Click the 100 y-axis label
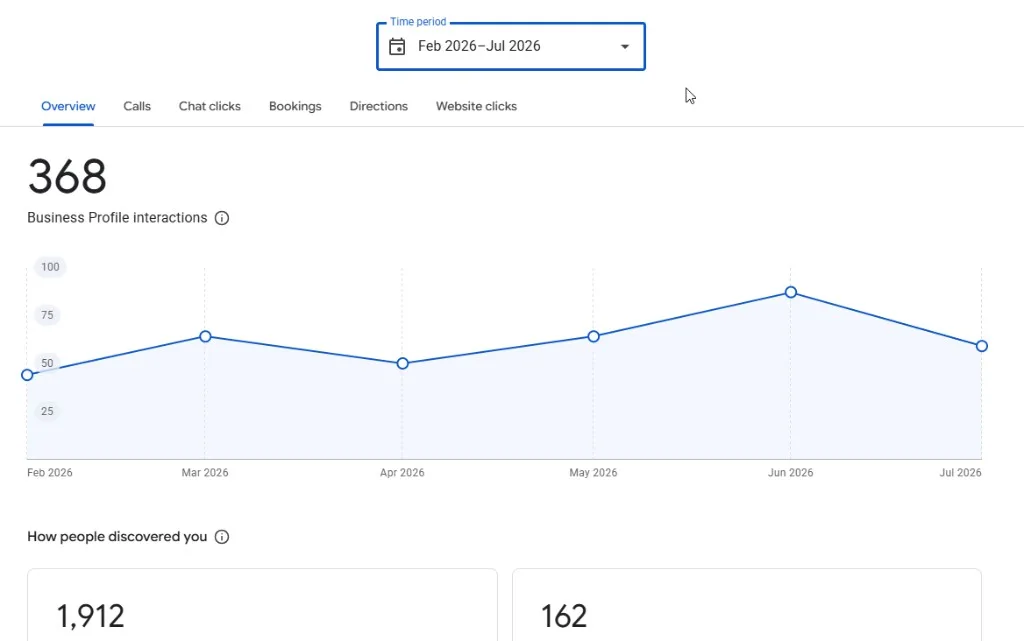The image size is (1024, 641). point(50,267)
